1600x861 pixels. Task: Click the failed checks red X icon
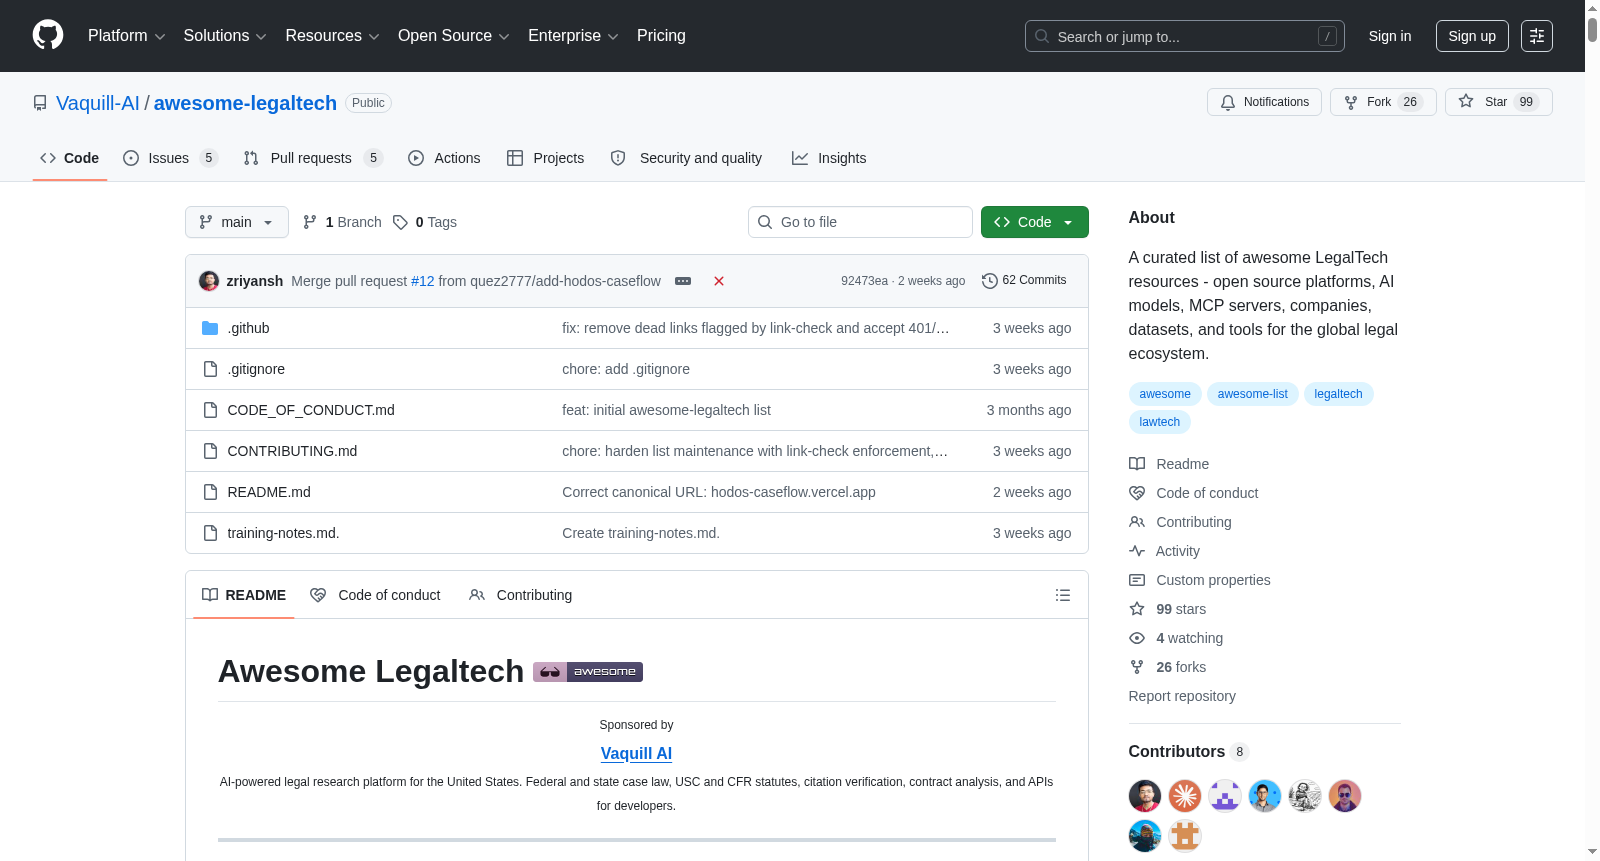pos(719,281)
